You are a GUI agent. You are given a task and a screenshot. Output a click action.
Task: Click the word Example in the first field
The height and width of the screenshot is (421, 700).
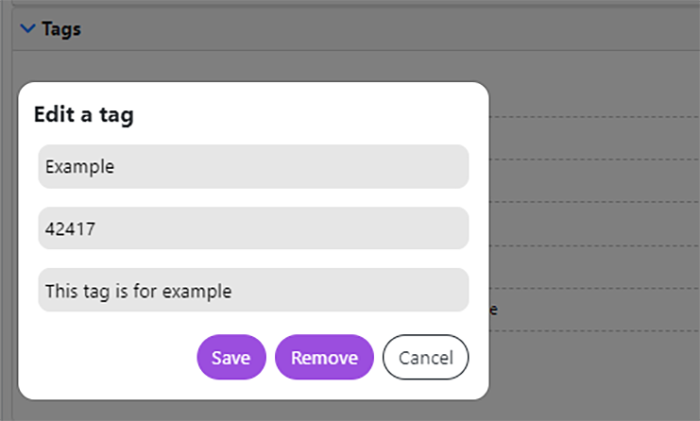pyautogui.click(x=80, y=167)
